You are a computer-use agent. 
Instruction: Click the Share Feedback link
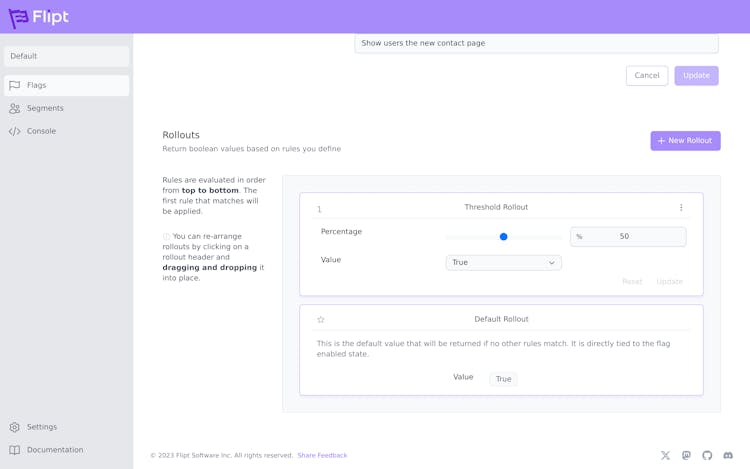click(x=322, y=456)
